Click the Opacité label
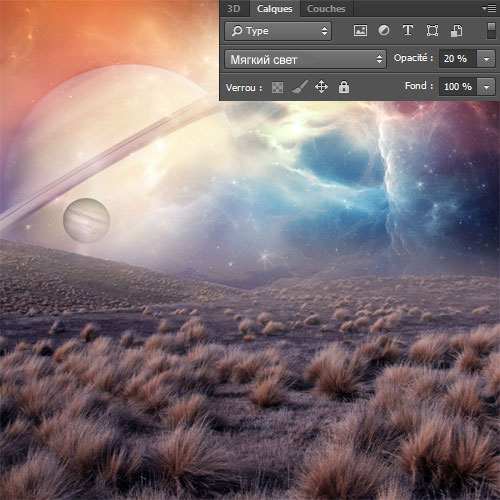The image size is (500, 500). 413,58
